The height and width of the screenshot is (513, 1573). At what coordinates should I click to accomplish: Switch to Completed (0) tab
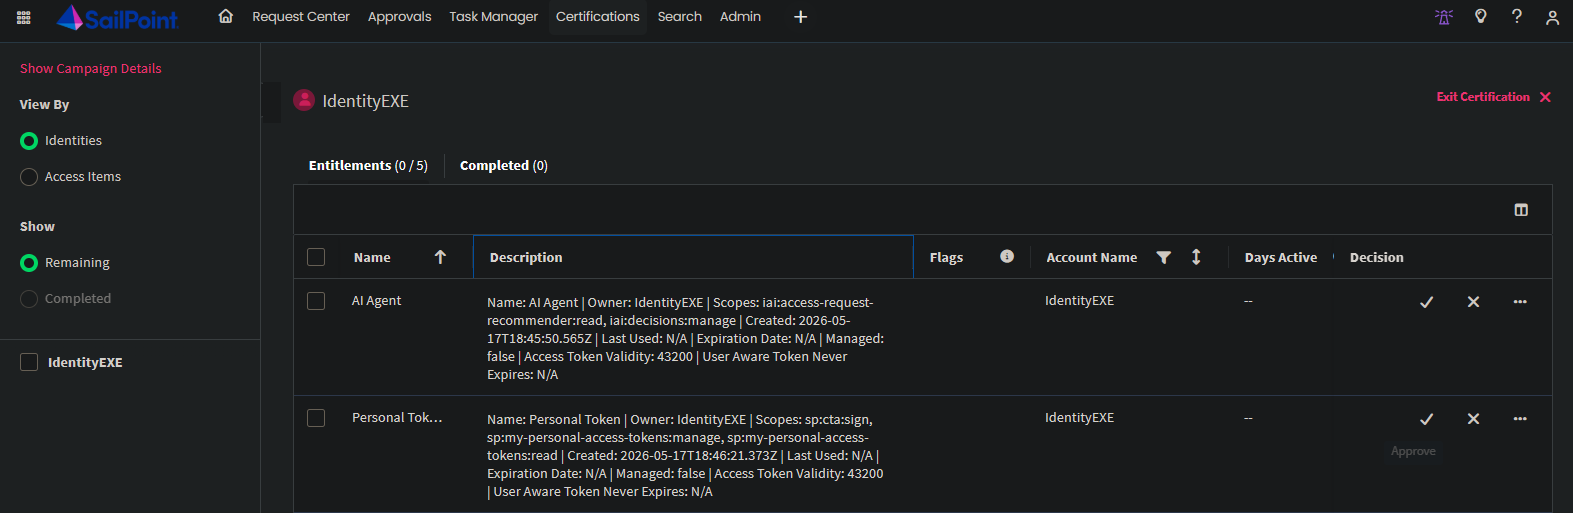click(x=504, y=166)
